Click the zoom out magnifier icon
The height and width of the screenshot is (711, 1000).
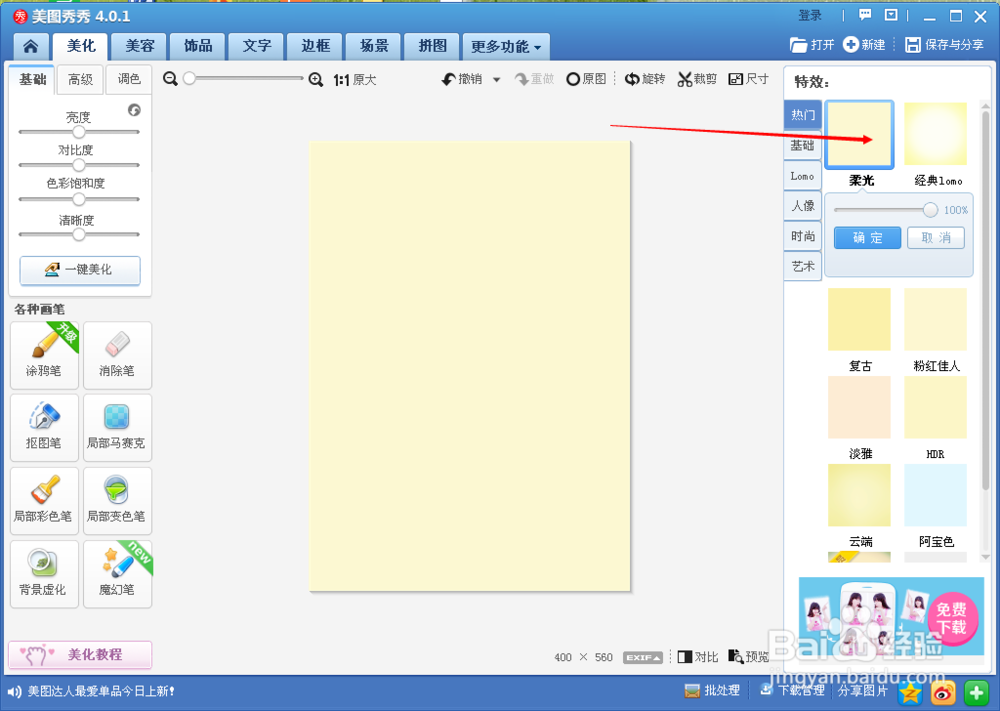pyautogui.click(x=170, y=79)
